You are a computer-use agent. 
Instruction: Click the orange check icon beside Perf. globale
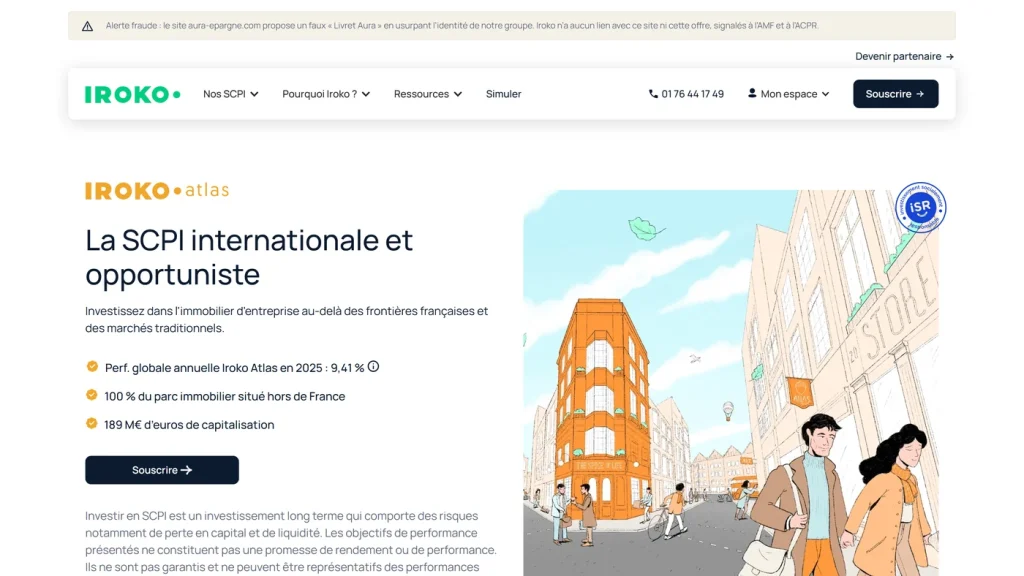[92, 367]
